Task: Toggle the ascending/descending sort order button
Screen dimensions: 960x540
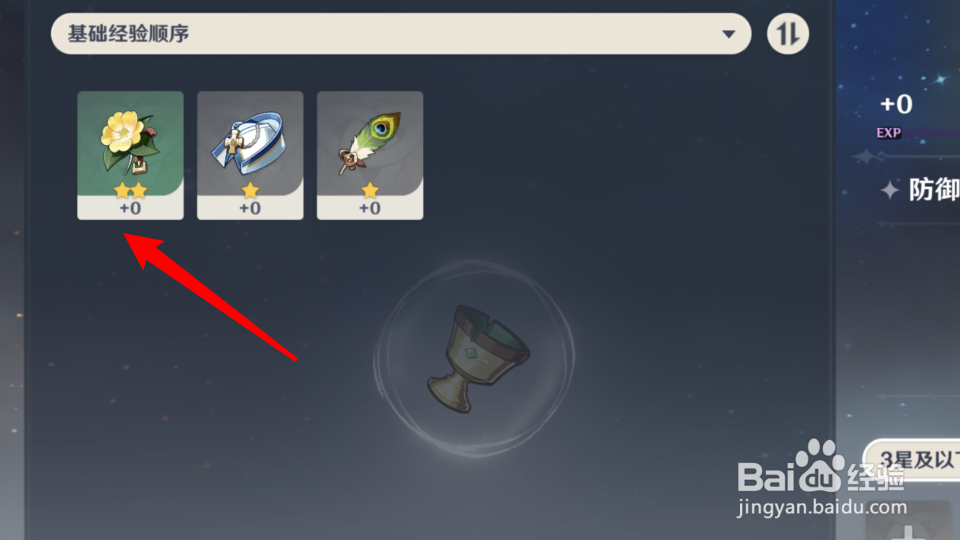Action: [x=788, y=34]
